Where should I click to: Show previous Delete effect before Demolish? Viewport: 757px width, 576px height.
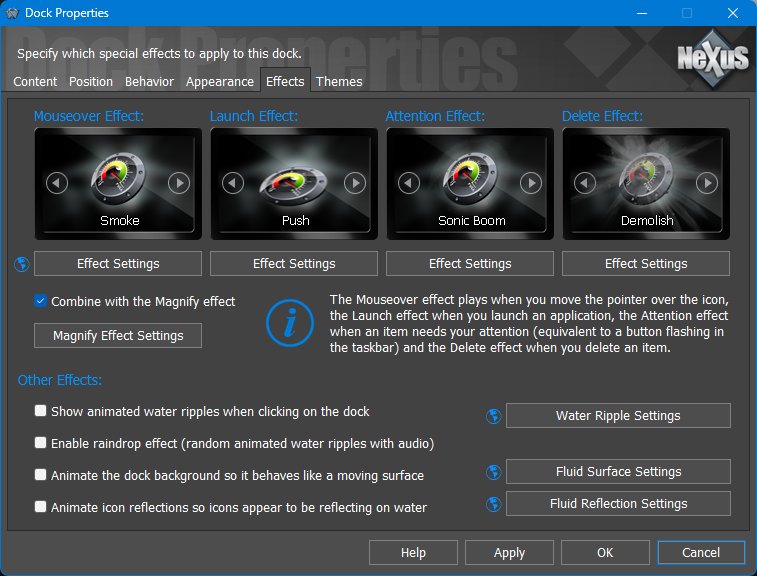(585, 183)
